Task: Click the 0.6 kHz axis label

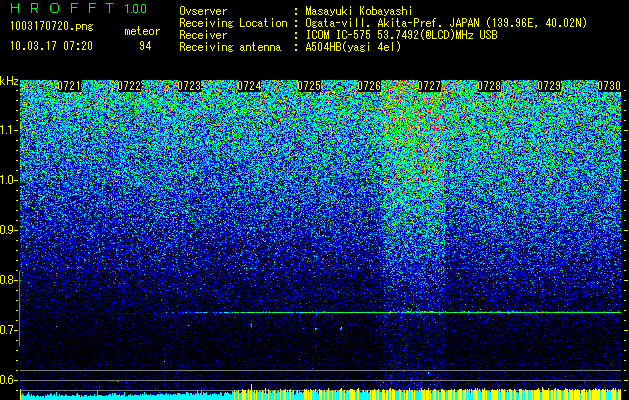Action: click(9, 380)
